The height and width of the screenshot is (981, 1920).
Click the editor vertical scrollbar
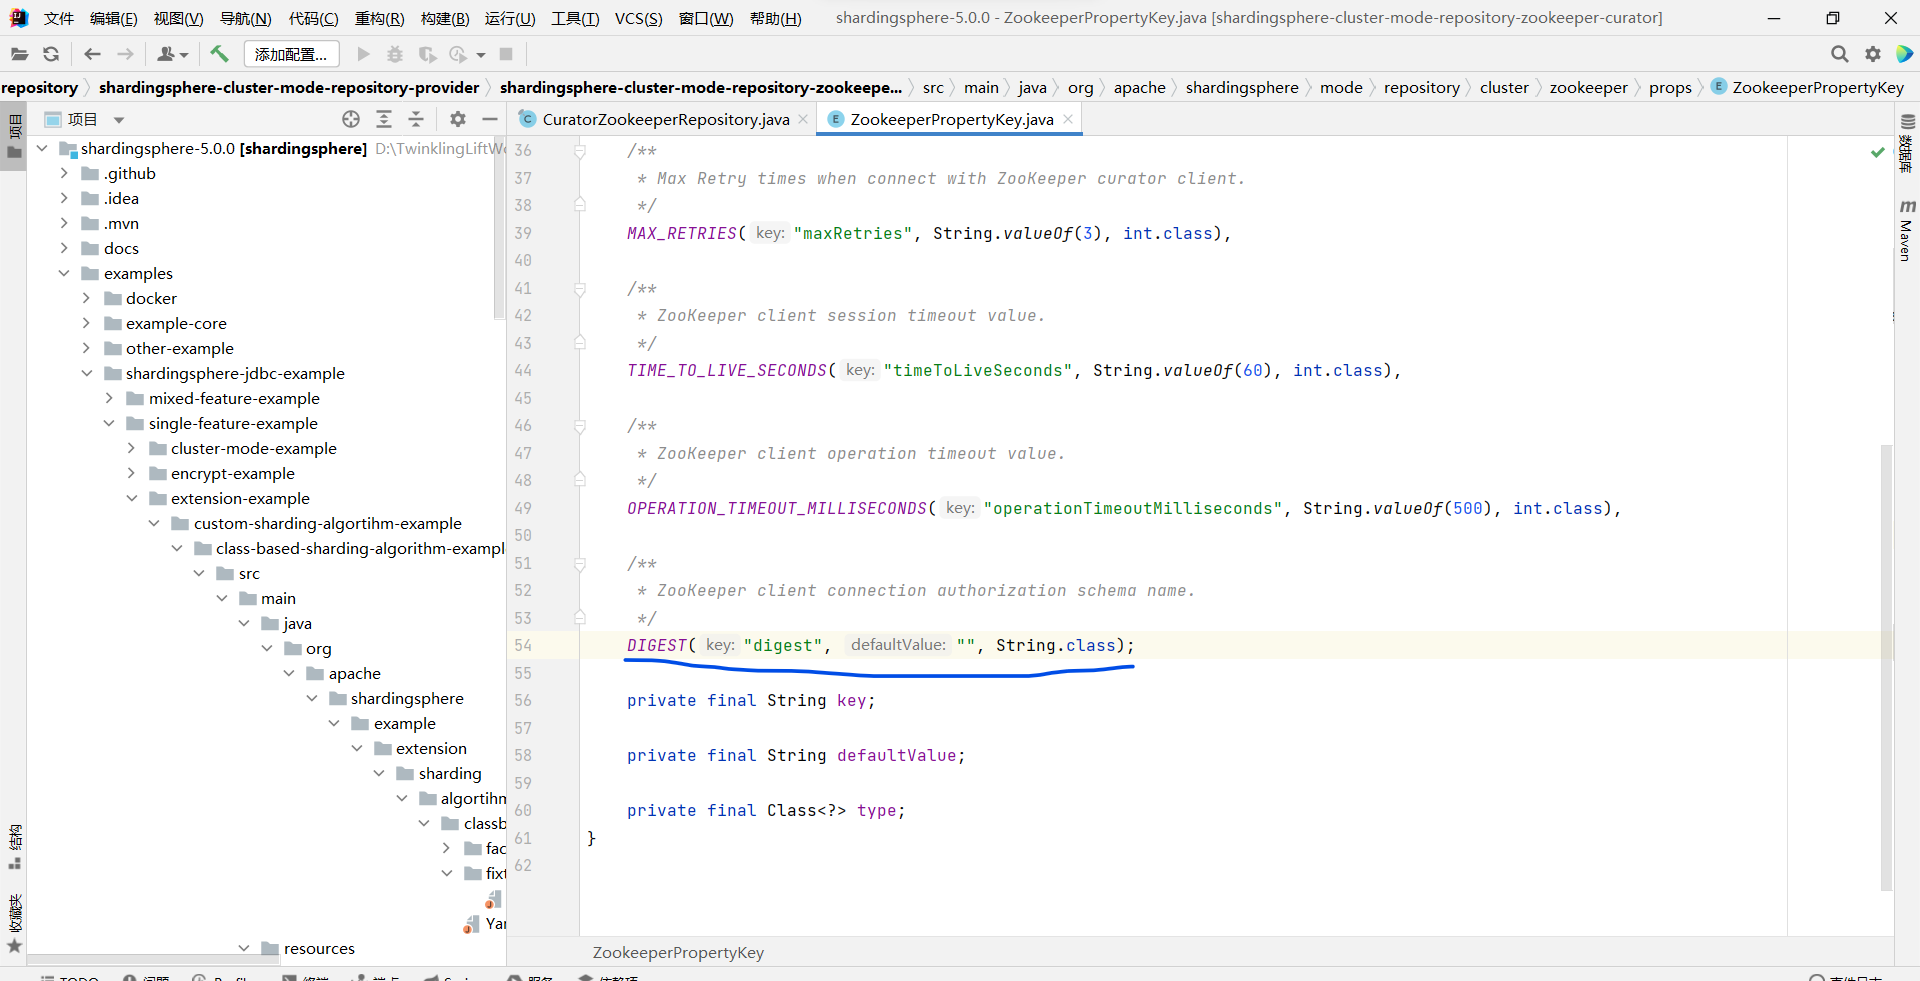[x=1886, y=667]
